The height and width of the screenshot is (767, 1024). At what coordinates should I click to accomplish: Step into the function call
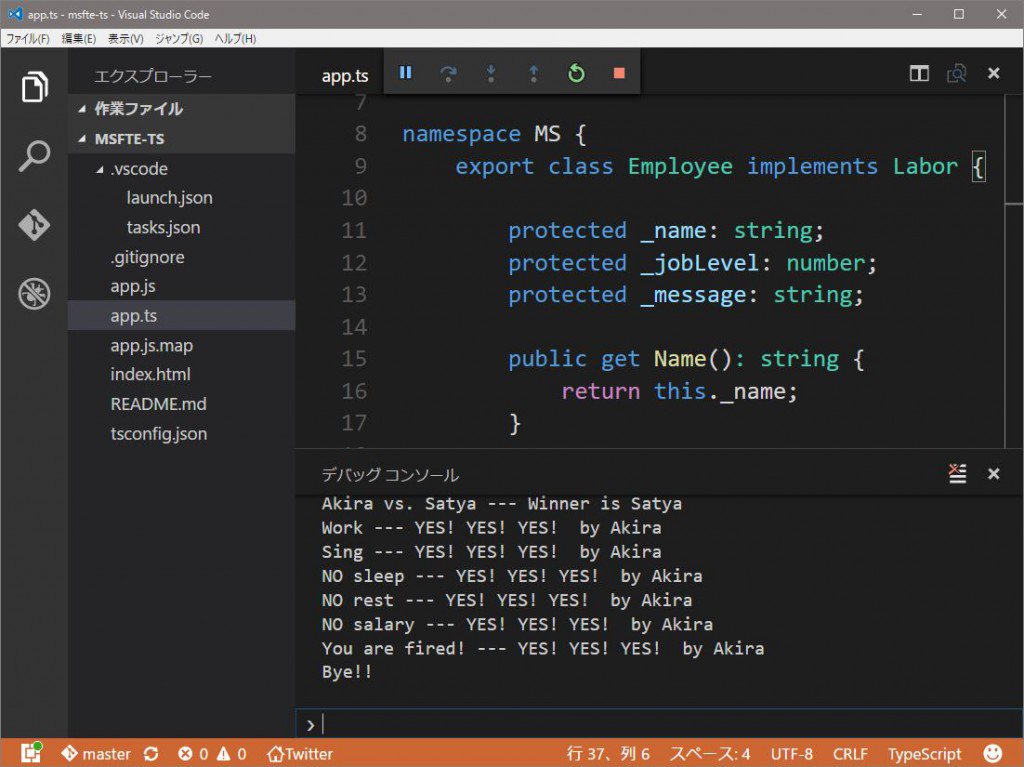[x=490, y=73]
